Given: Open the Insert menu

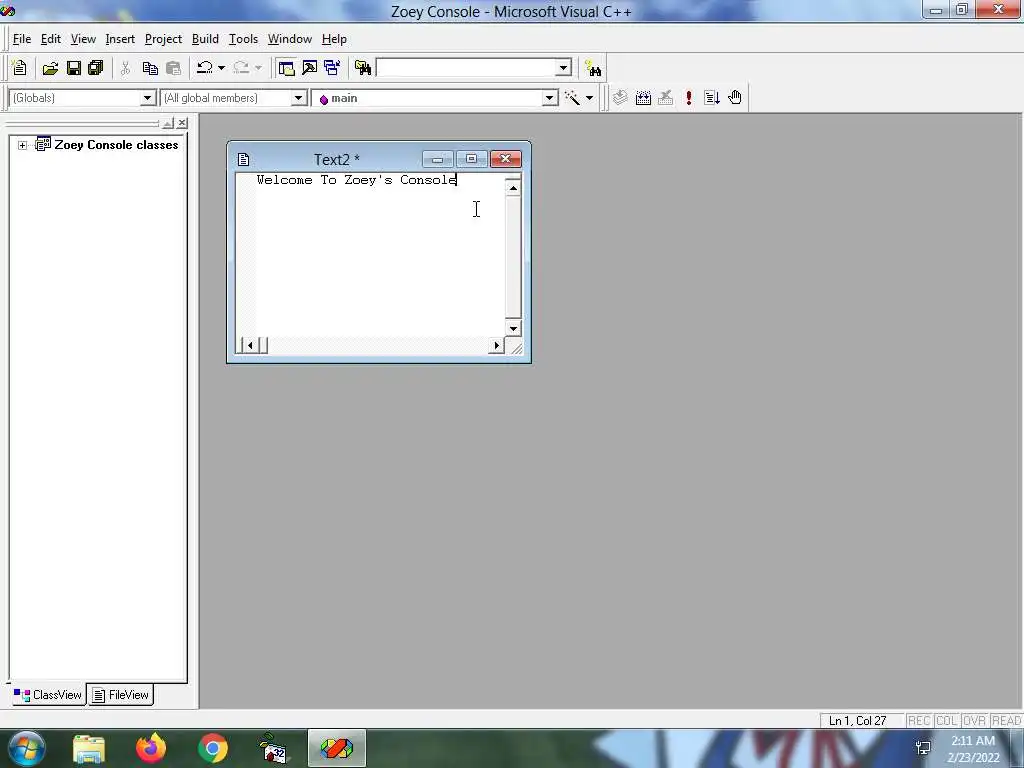Looking at the screenshot, I should point(120,39).
